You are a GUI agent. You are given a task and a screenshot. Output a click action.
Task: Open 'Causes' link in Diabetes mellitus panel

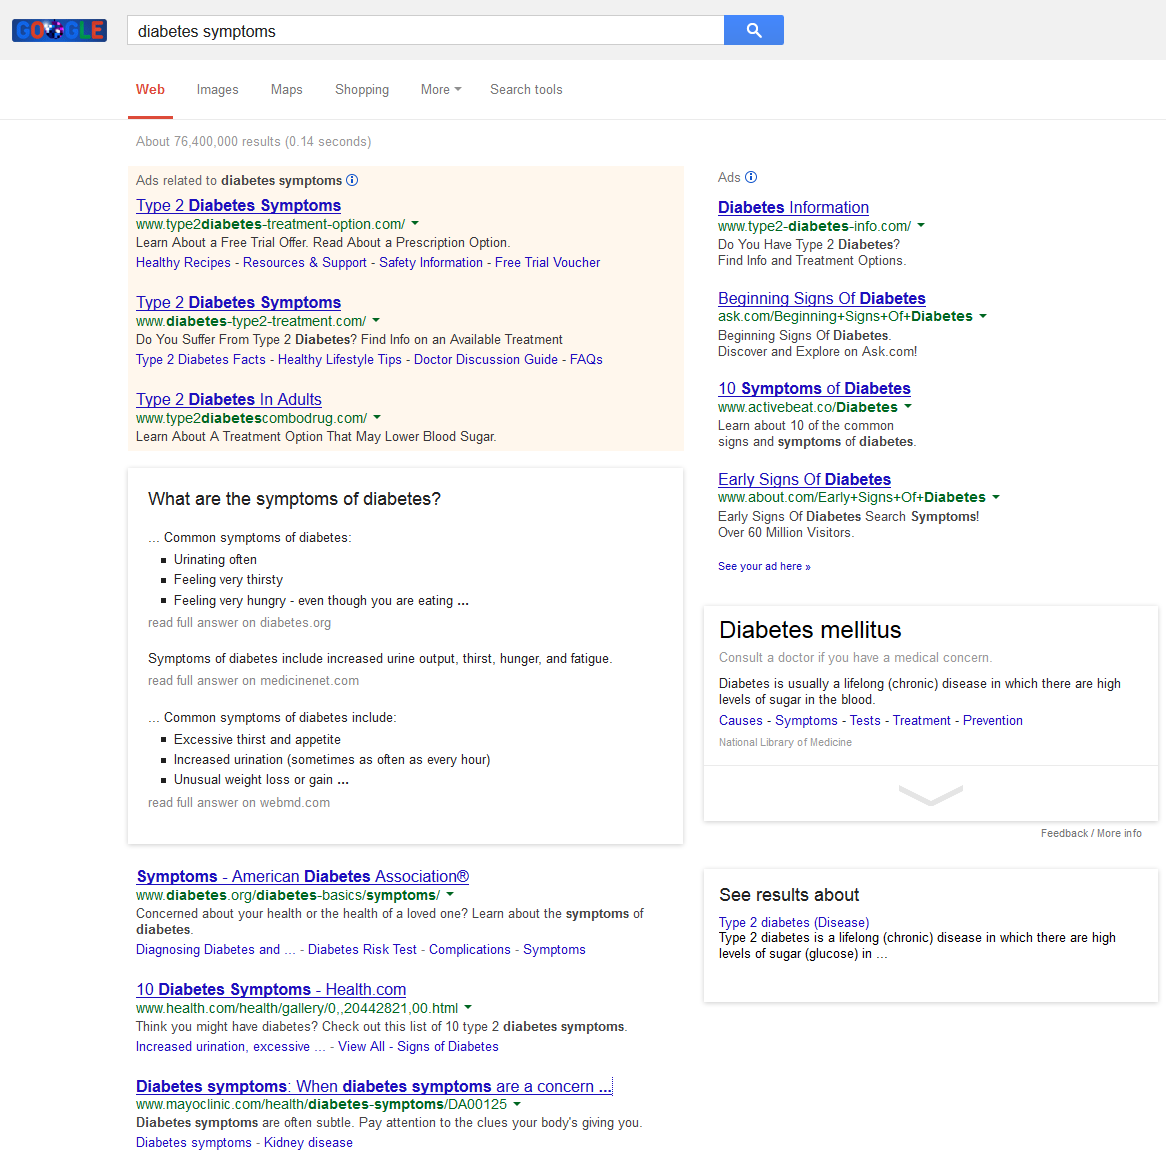coord(741,721)
